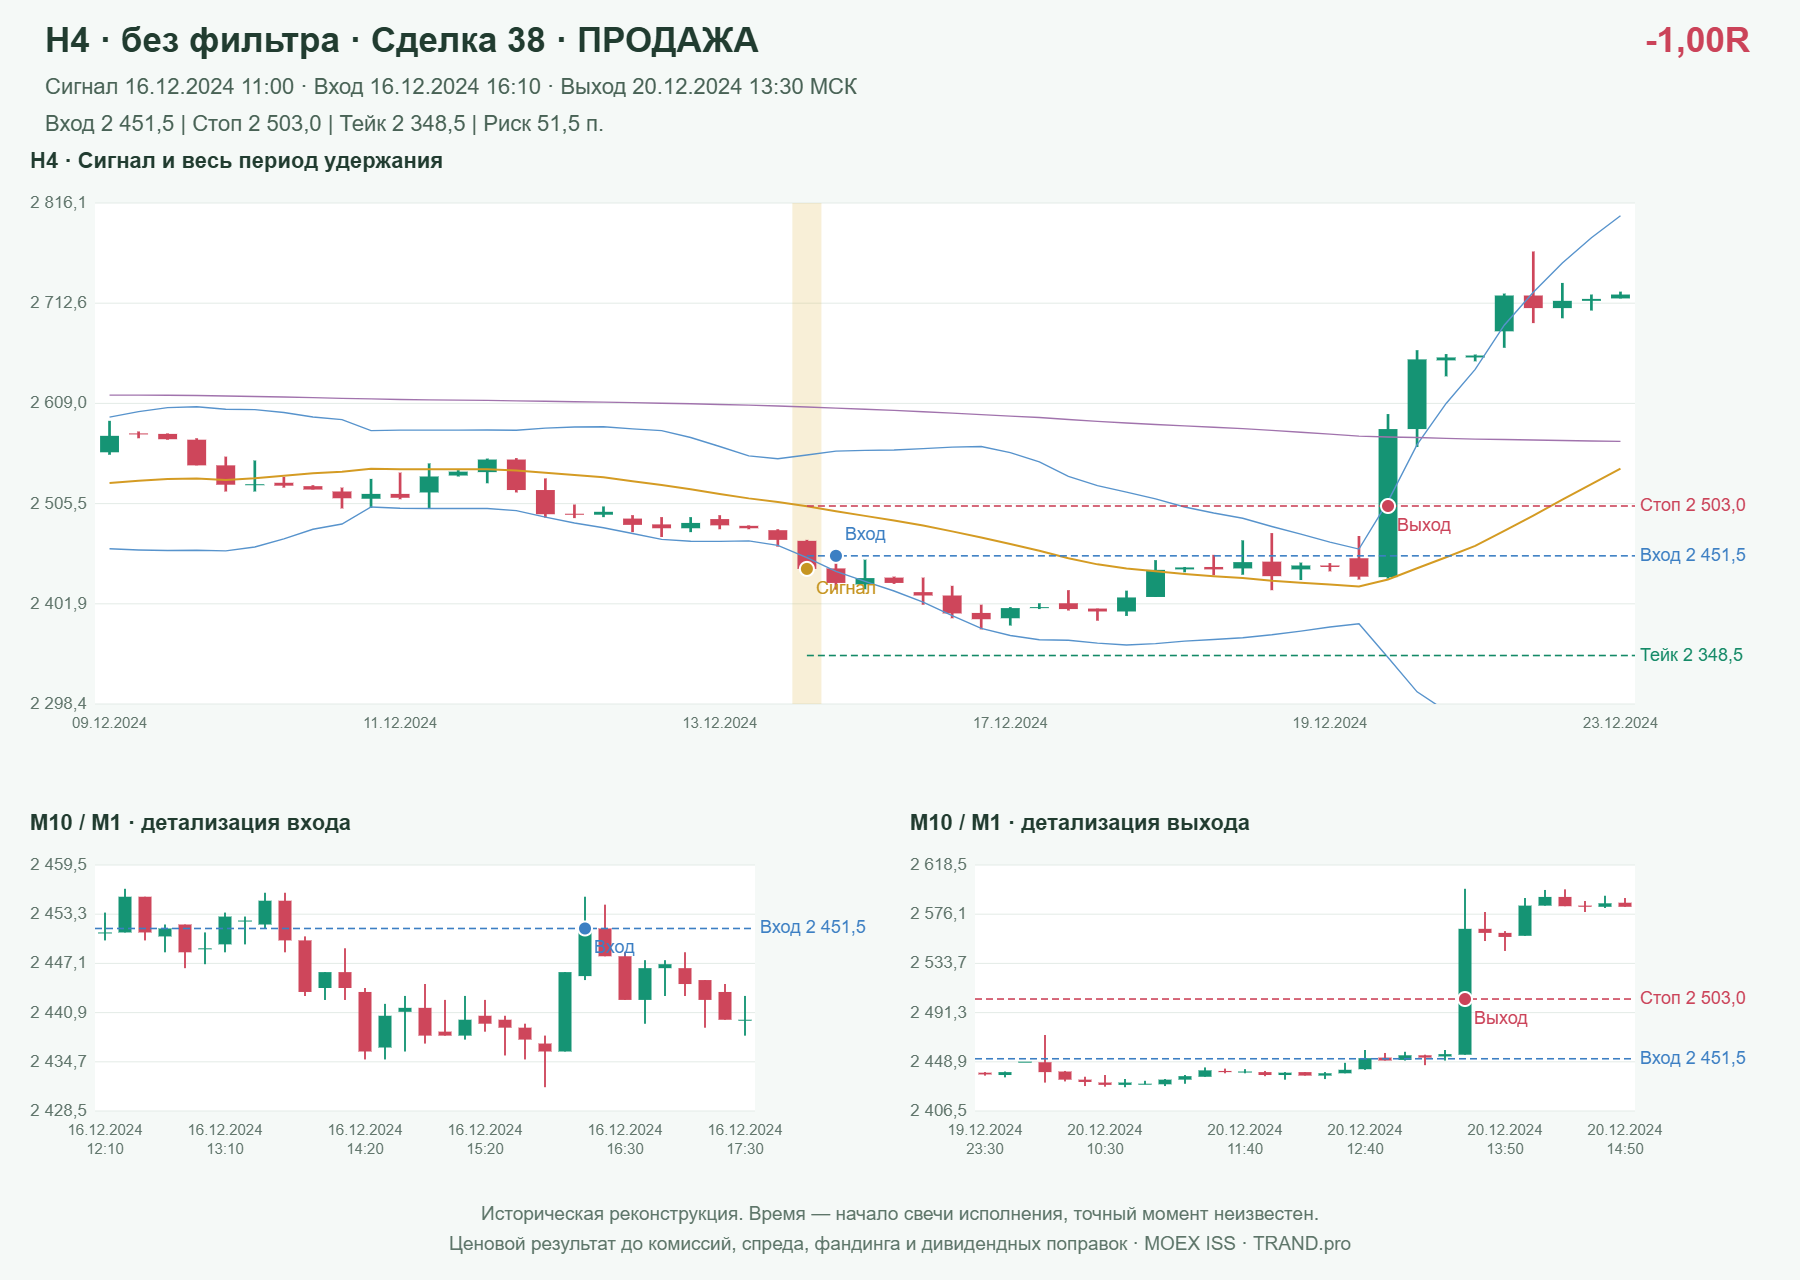Click the 'MOEX ISS · TRAND.pro' footer text
This screenshot has height=1280, width=1800.
click(1247, 1244)
